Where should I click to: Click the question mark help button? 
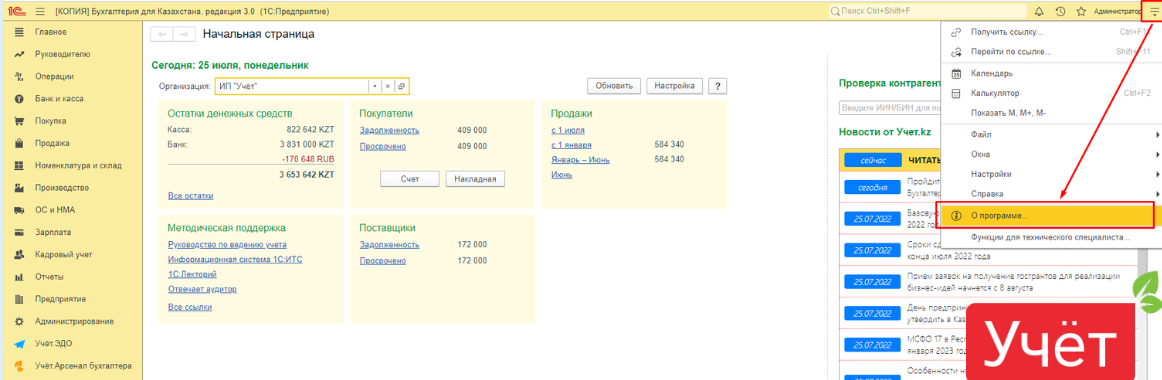pos(717,86)
